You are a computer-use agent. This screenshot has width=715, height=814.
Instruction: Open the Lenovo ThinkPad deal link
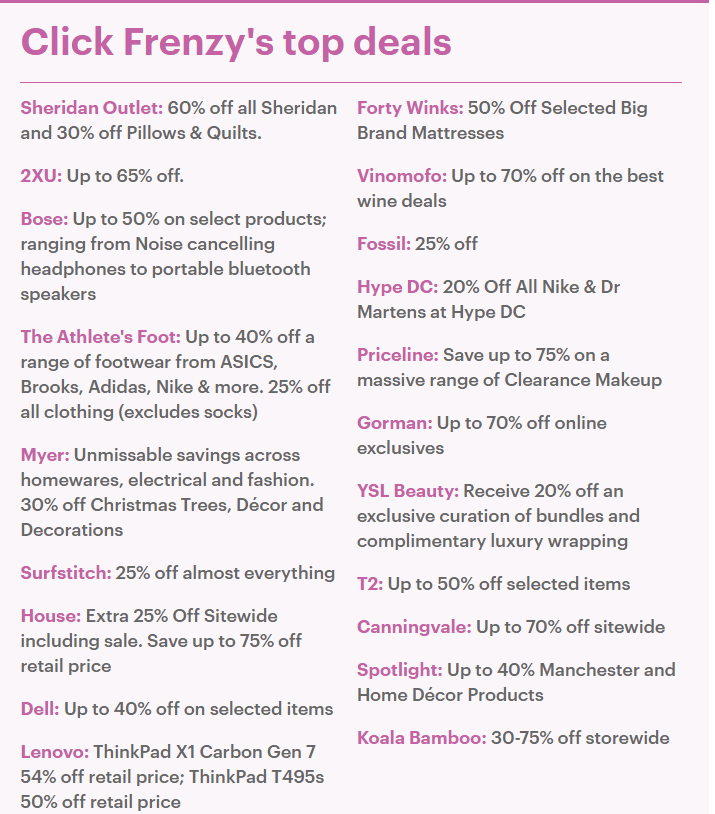click(55, 752)
